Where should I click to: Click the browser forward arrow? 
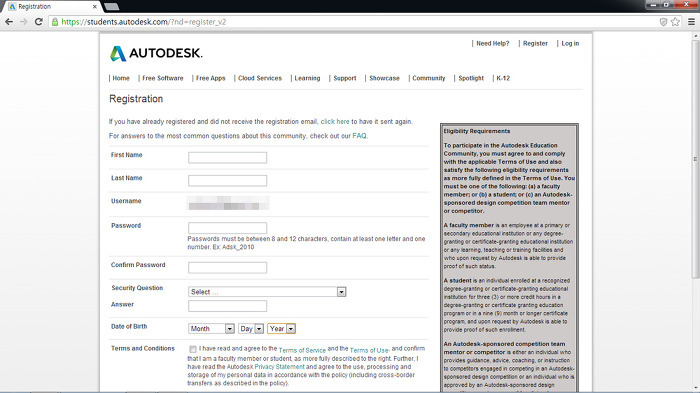point(24,21)
